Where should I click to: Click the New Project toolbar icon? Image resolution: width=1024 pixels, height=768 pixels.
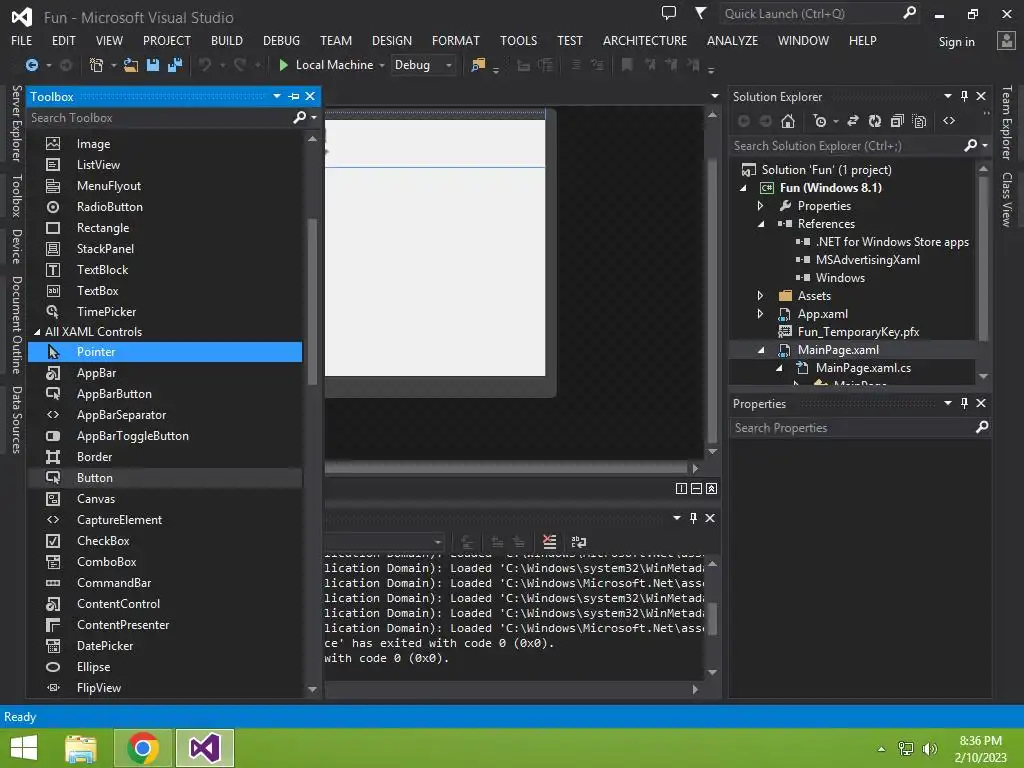click(96, 65)
